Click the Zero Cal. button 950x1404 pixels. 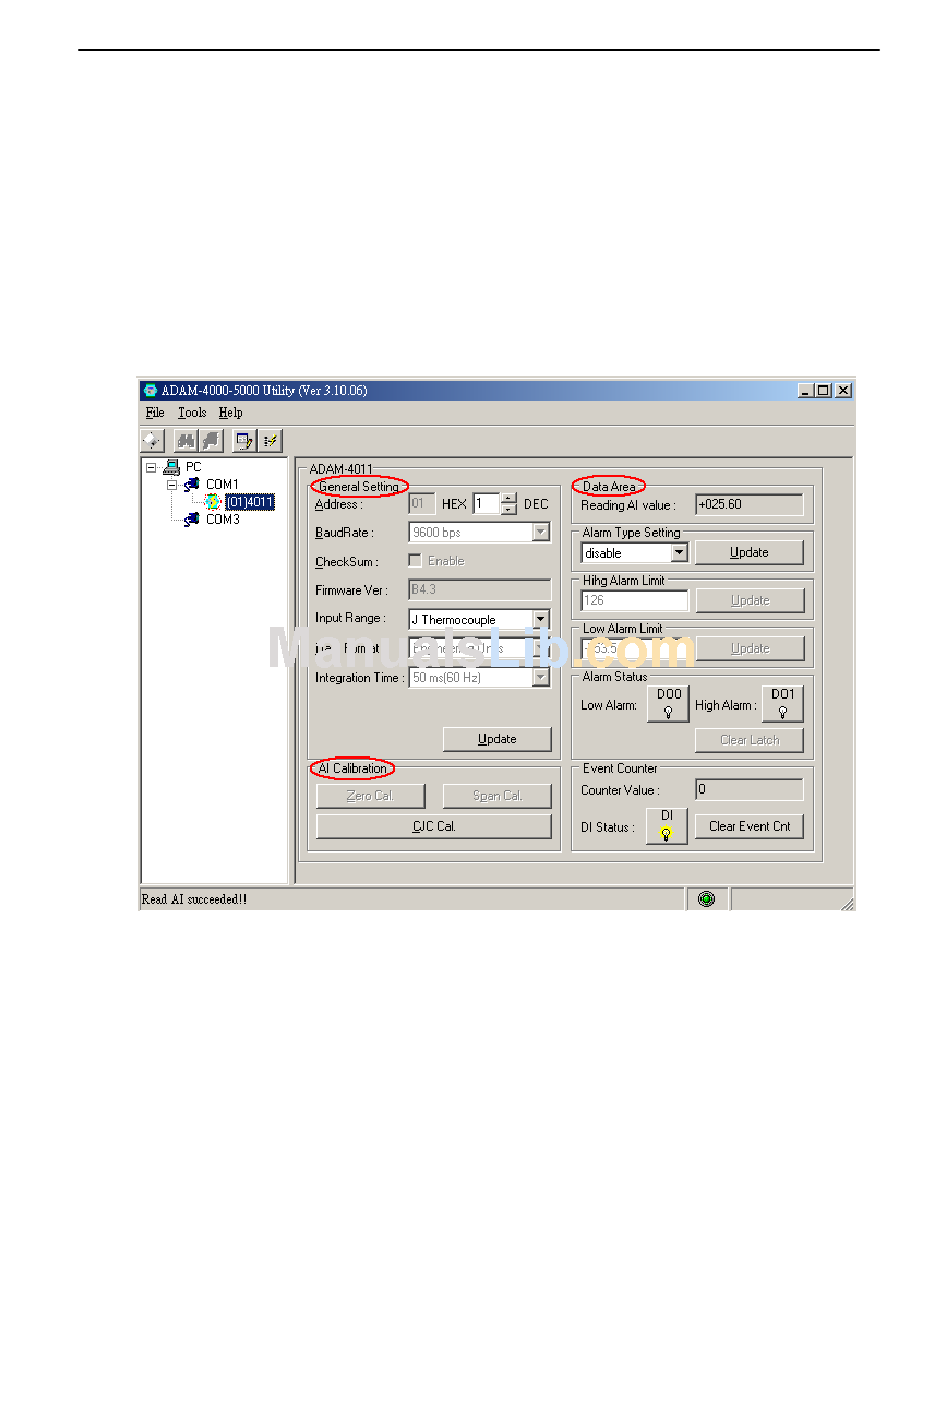[371, 796]
